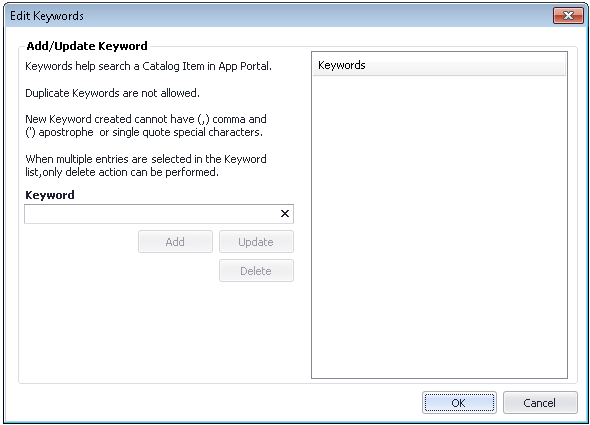Image resolution: width=590 pixels, height=425 pixels.
Task: Close the Edit Keywords dialog window
Action: (x=568, y=15)
